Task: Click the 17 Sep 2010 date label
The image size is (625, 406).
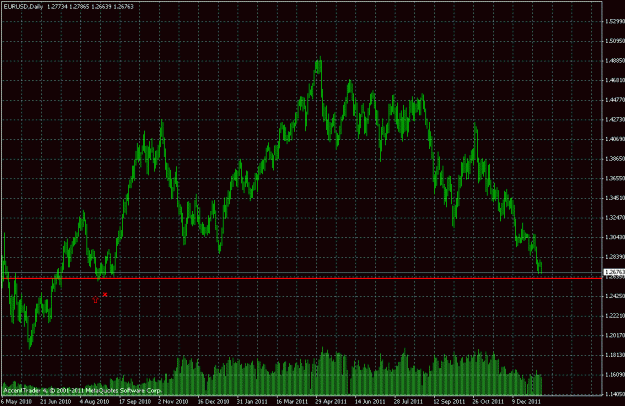Action: 135,401
